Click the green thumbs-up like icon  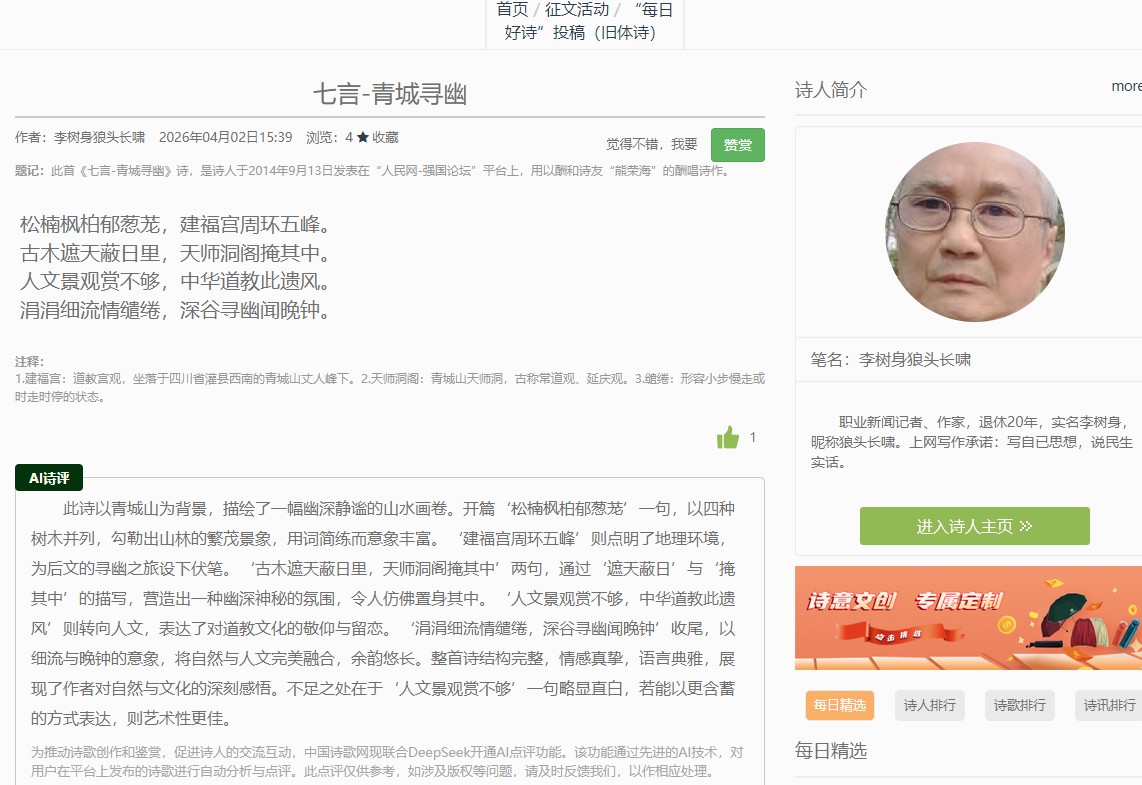[727, 437]
